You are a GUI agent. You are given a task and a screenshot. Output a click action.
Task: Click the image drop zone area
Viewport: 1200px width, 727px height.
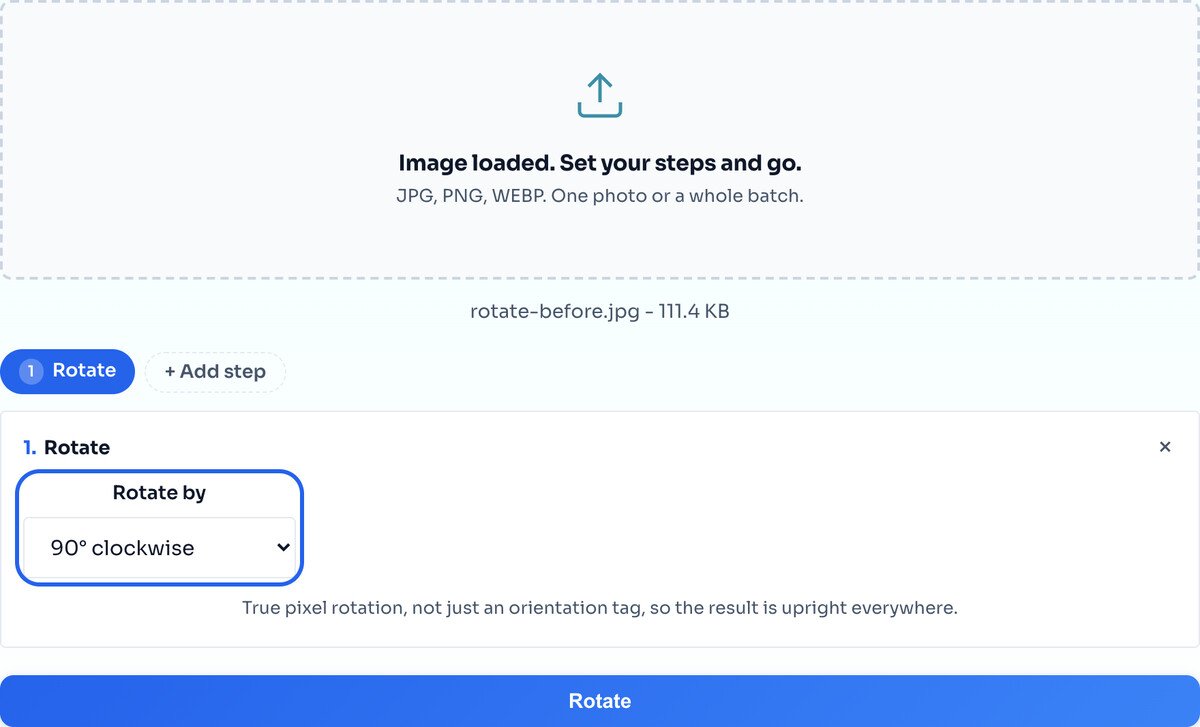(600, 138)
